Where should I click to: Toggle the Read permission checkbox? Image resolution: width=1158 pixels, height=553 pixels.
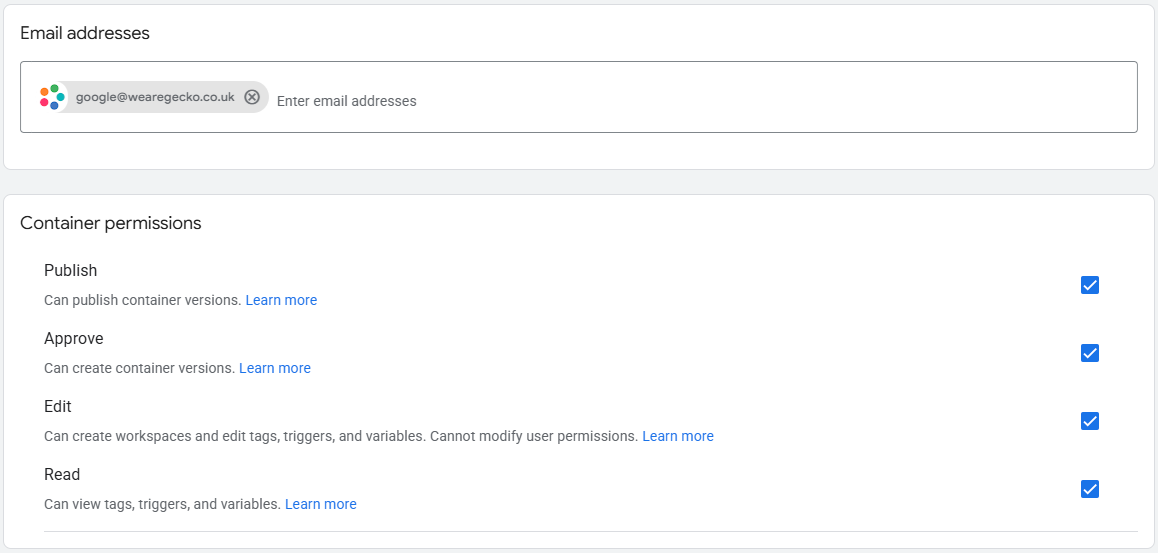coord(1090,489)
